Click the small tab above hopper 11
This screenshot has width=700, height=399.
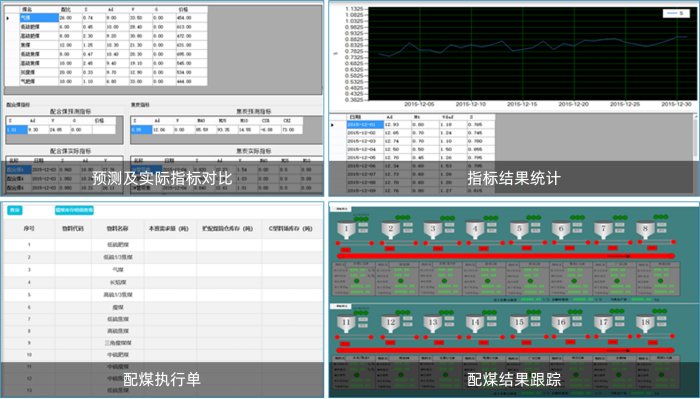[341, 307]
